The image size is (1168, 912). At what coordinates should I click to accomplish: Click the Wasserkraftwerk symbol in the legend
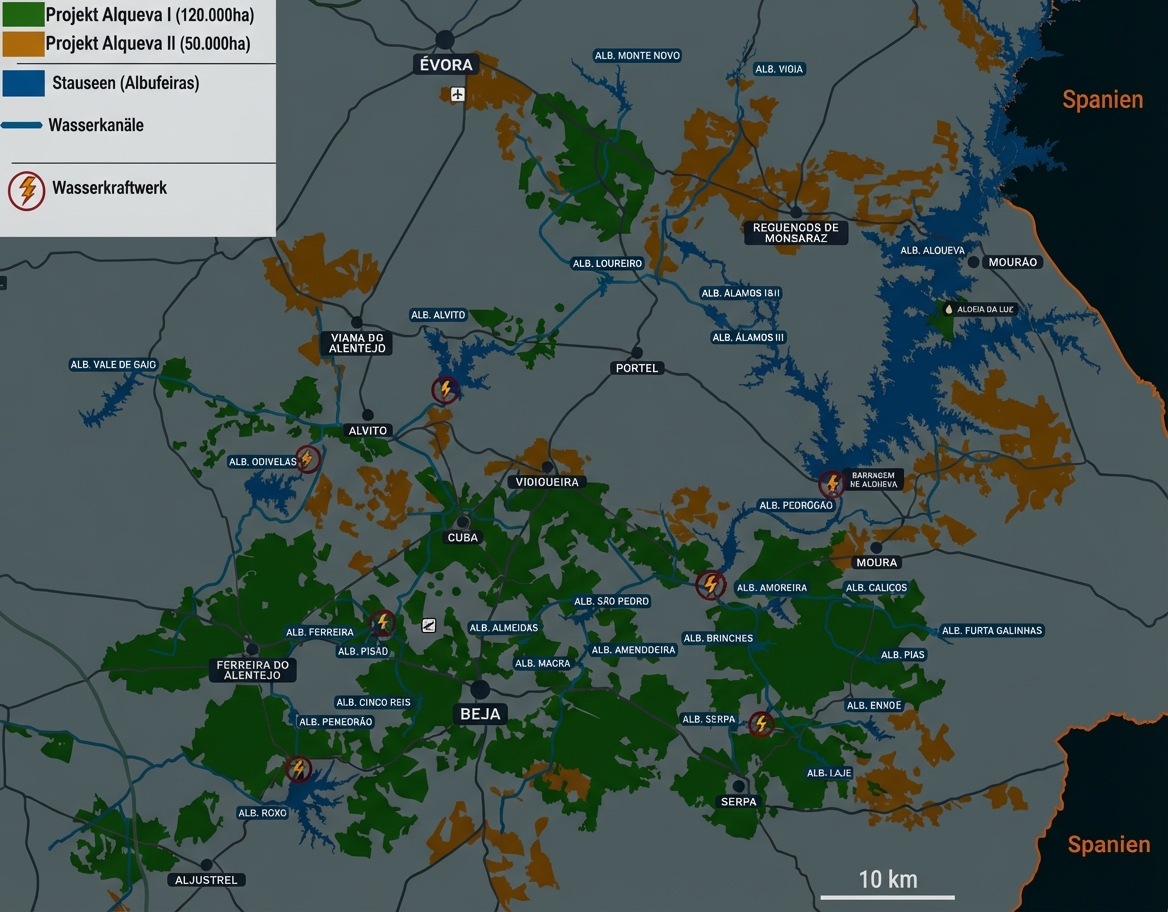(x=24, y=188)
